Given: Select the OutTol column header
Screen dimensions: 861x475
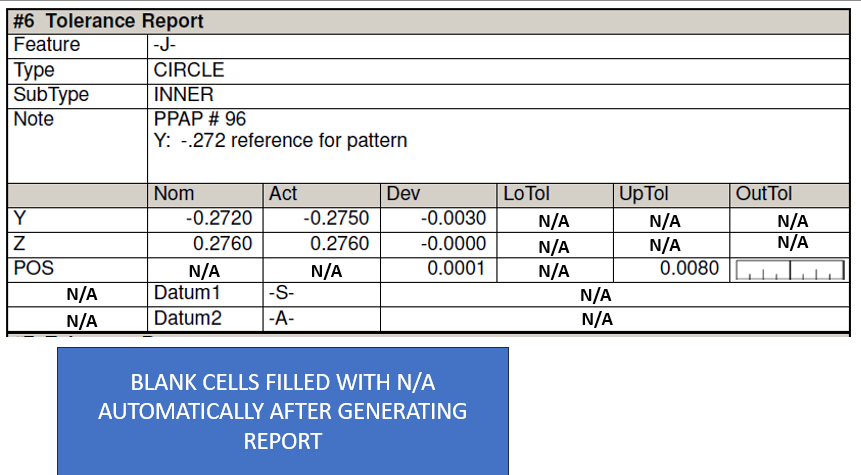Looking at the screenshot, I should (x=764, y=194).
